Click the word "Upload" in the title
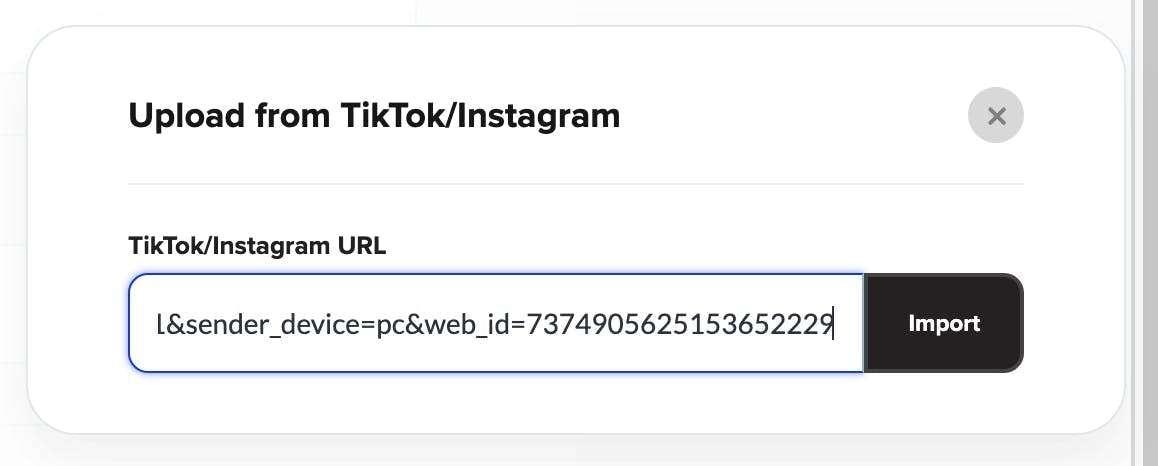This screenshot has width=1158, height=466. 187,117
